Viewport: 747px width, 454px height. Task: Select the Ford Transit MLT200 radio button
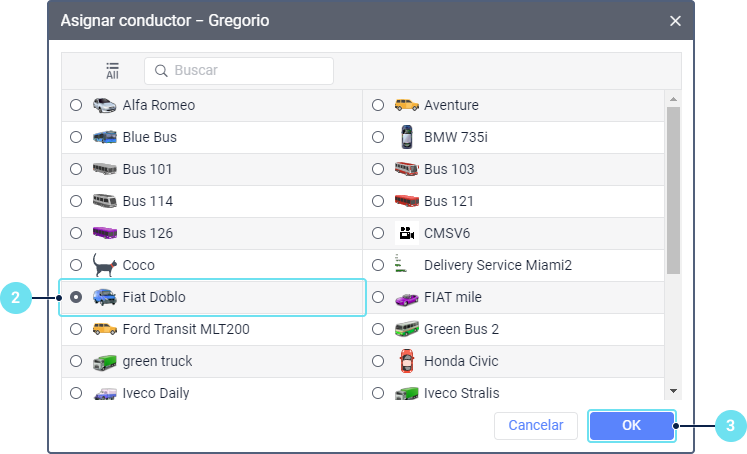tap(76, 329)
